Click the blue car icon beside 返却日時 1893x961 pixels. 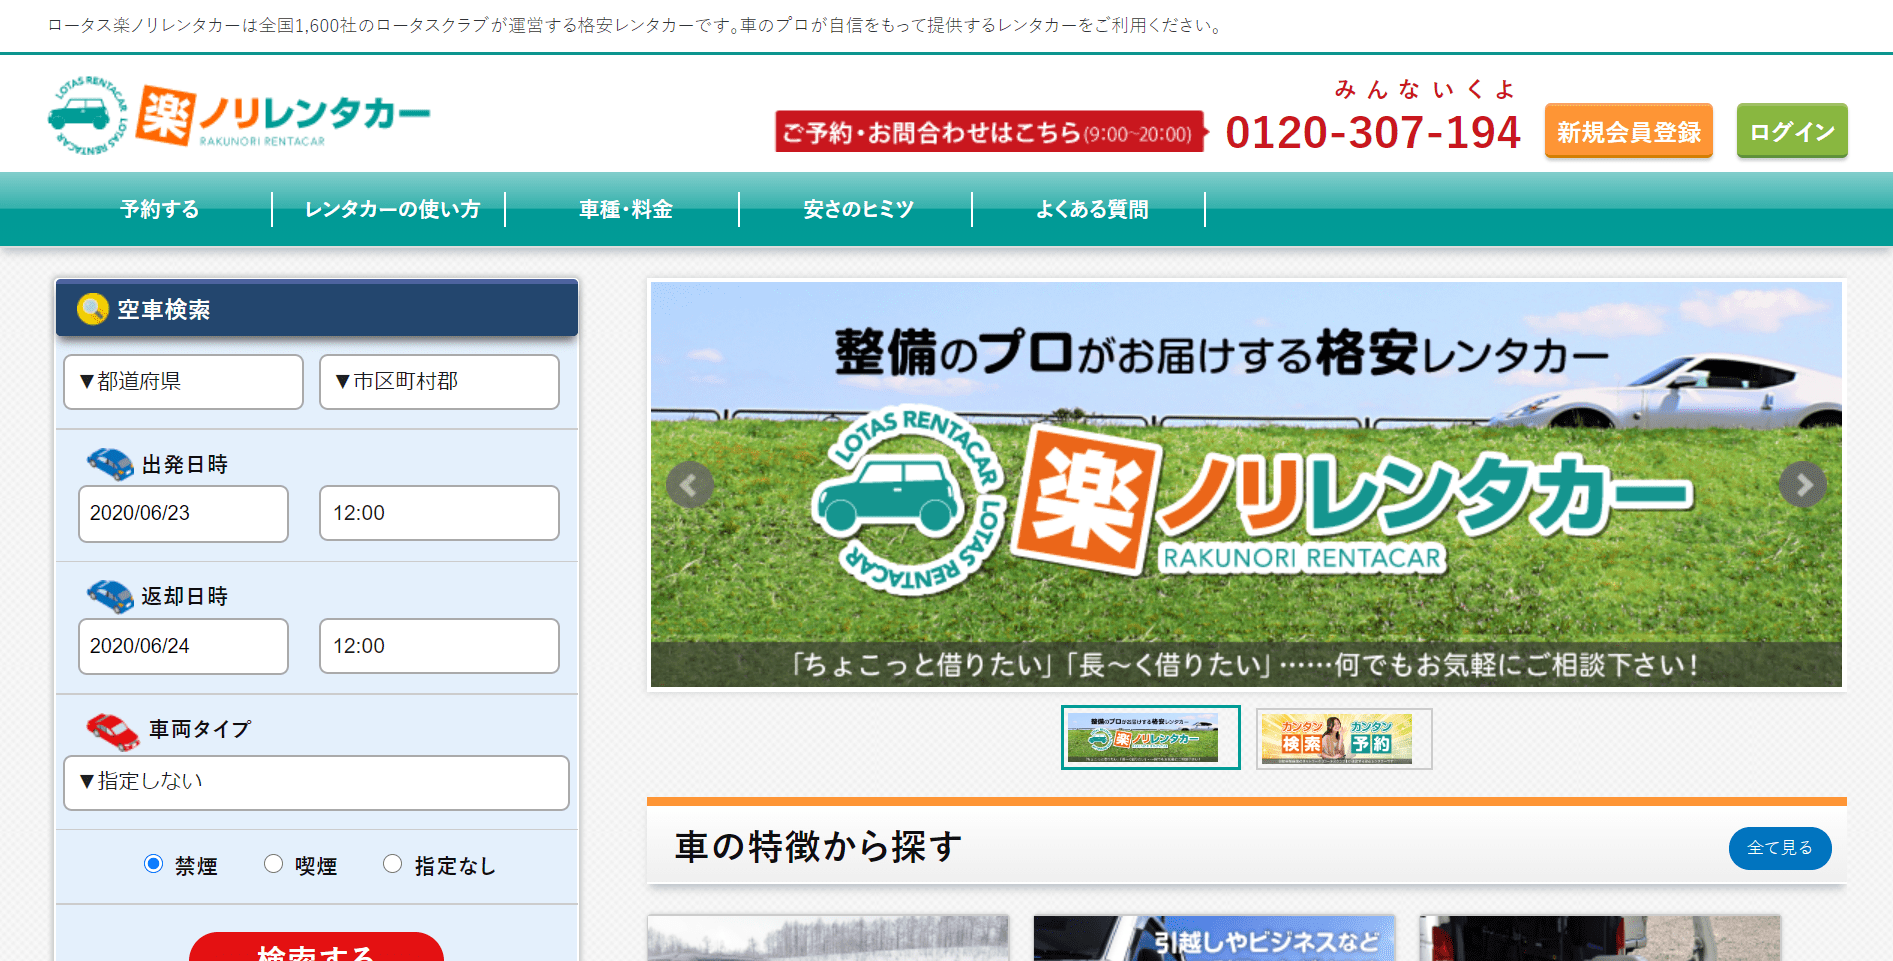click(x=110, y=596)
